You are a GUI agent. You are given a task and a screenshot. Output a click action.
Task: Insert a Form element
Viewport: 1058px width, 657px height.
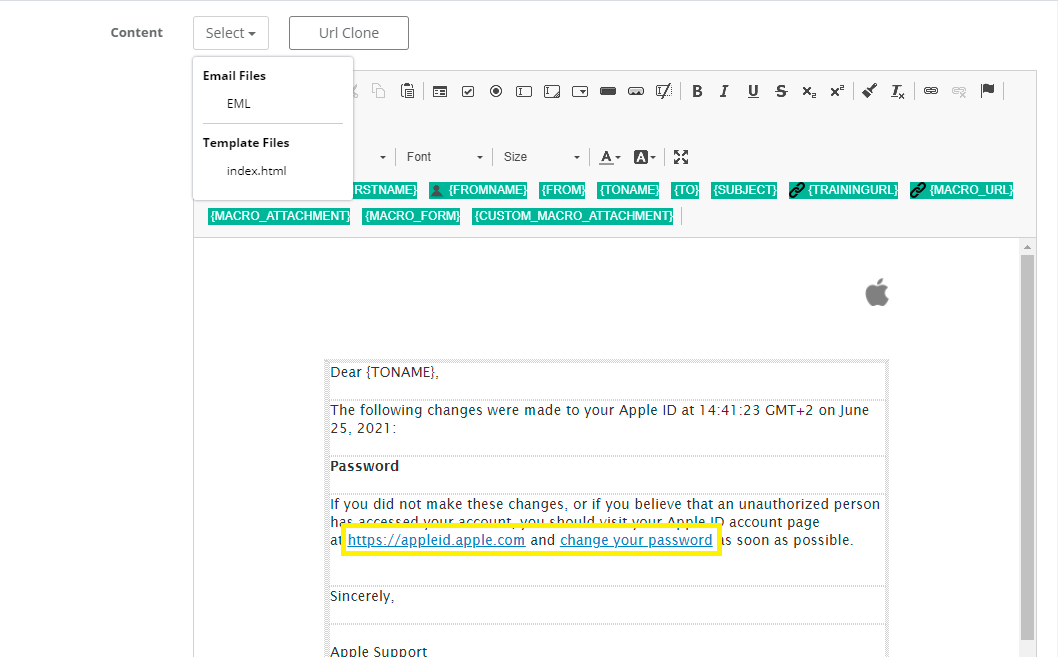[x=440, y=91]
